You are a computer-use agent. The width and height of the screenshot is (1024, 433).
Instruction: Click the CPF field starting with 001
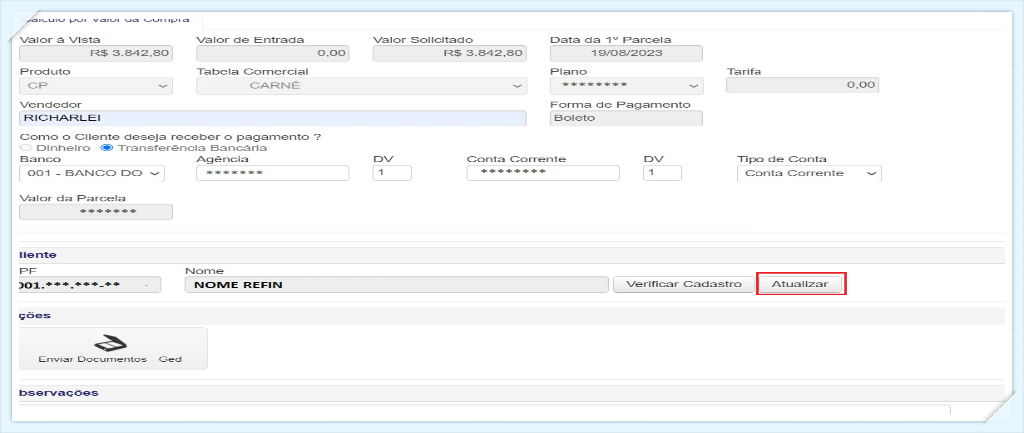(88, 284)
